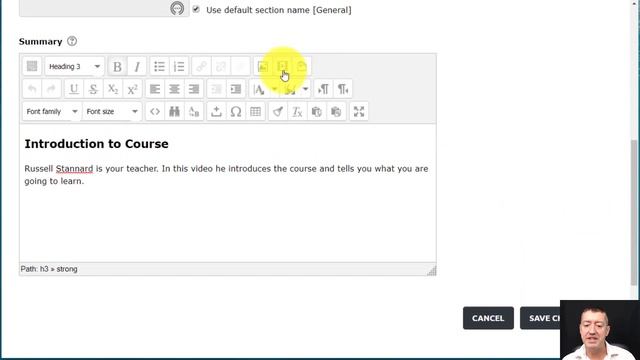Click the redo arrow icon
The image size is (640, 360).
tap(51, 89)
